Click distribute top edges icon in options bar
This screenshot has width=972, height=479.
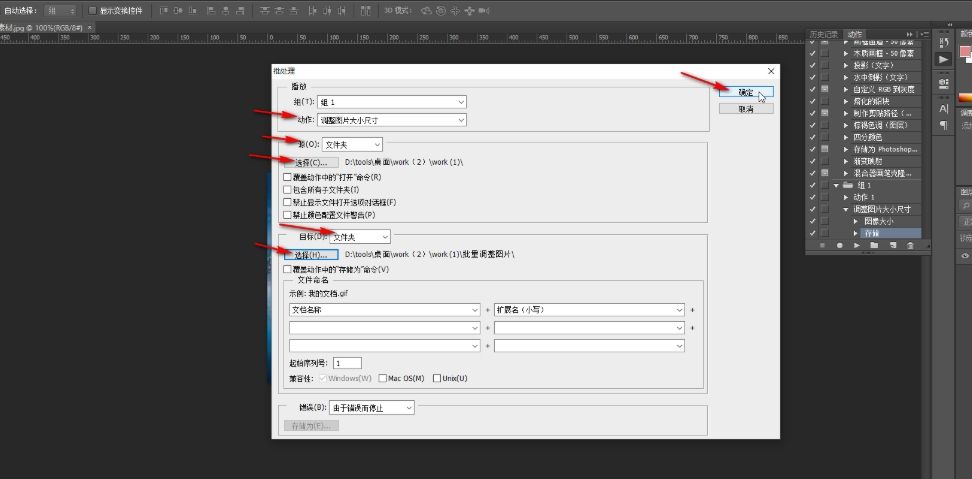pyautogui.click(x=265, y=11)
